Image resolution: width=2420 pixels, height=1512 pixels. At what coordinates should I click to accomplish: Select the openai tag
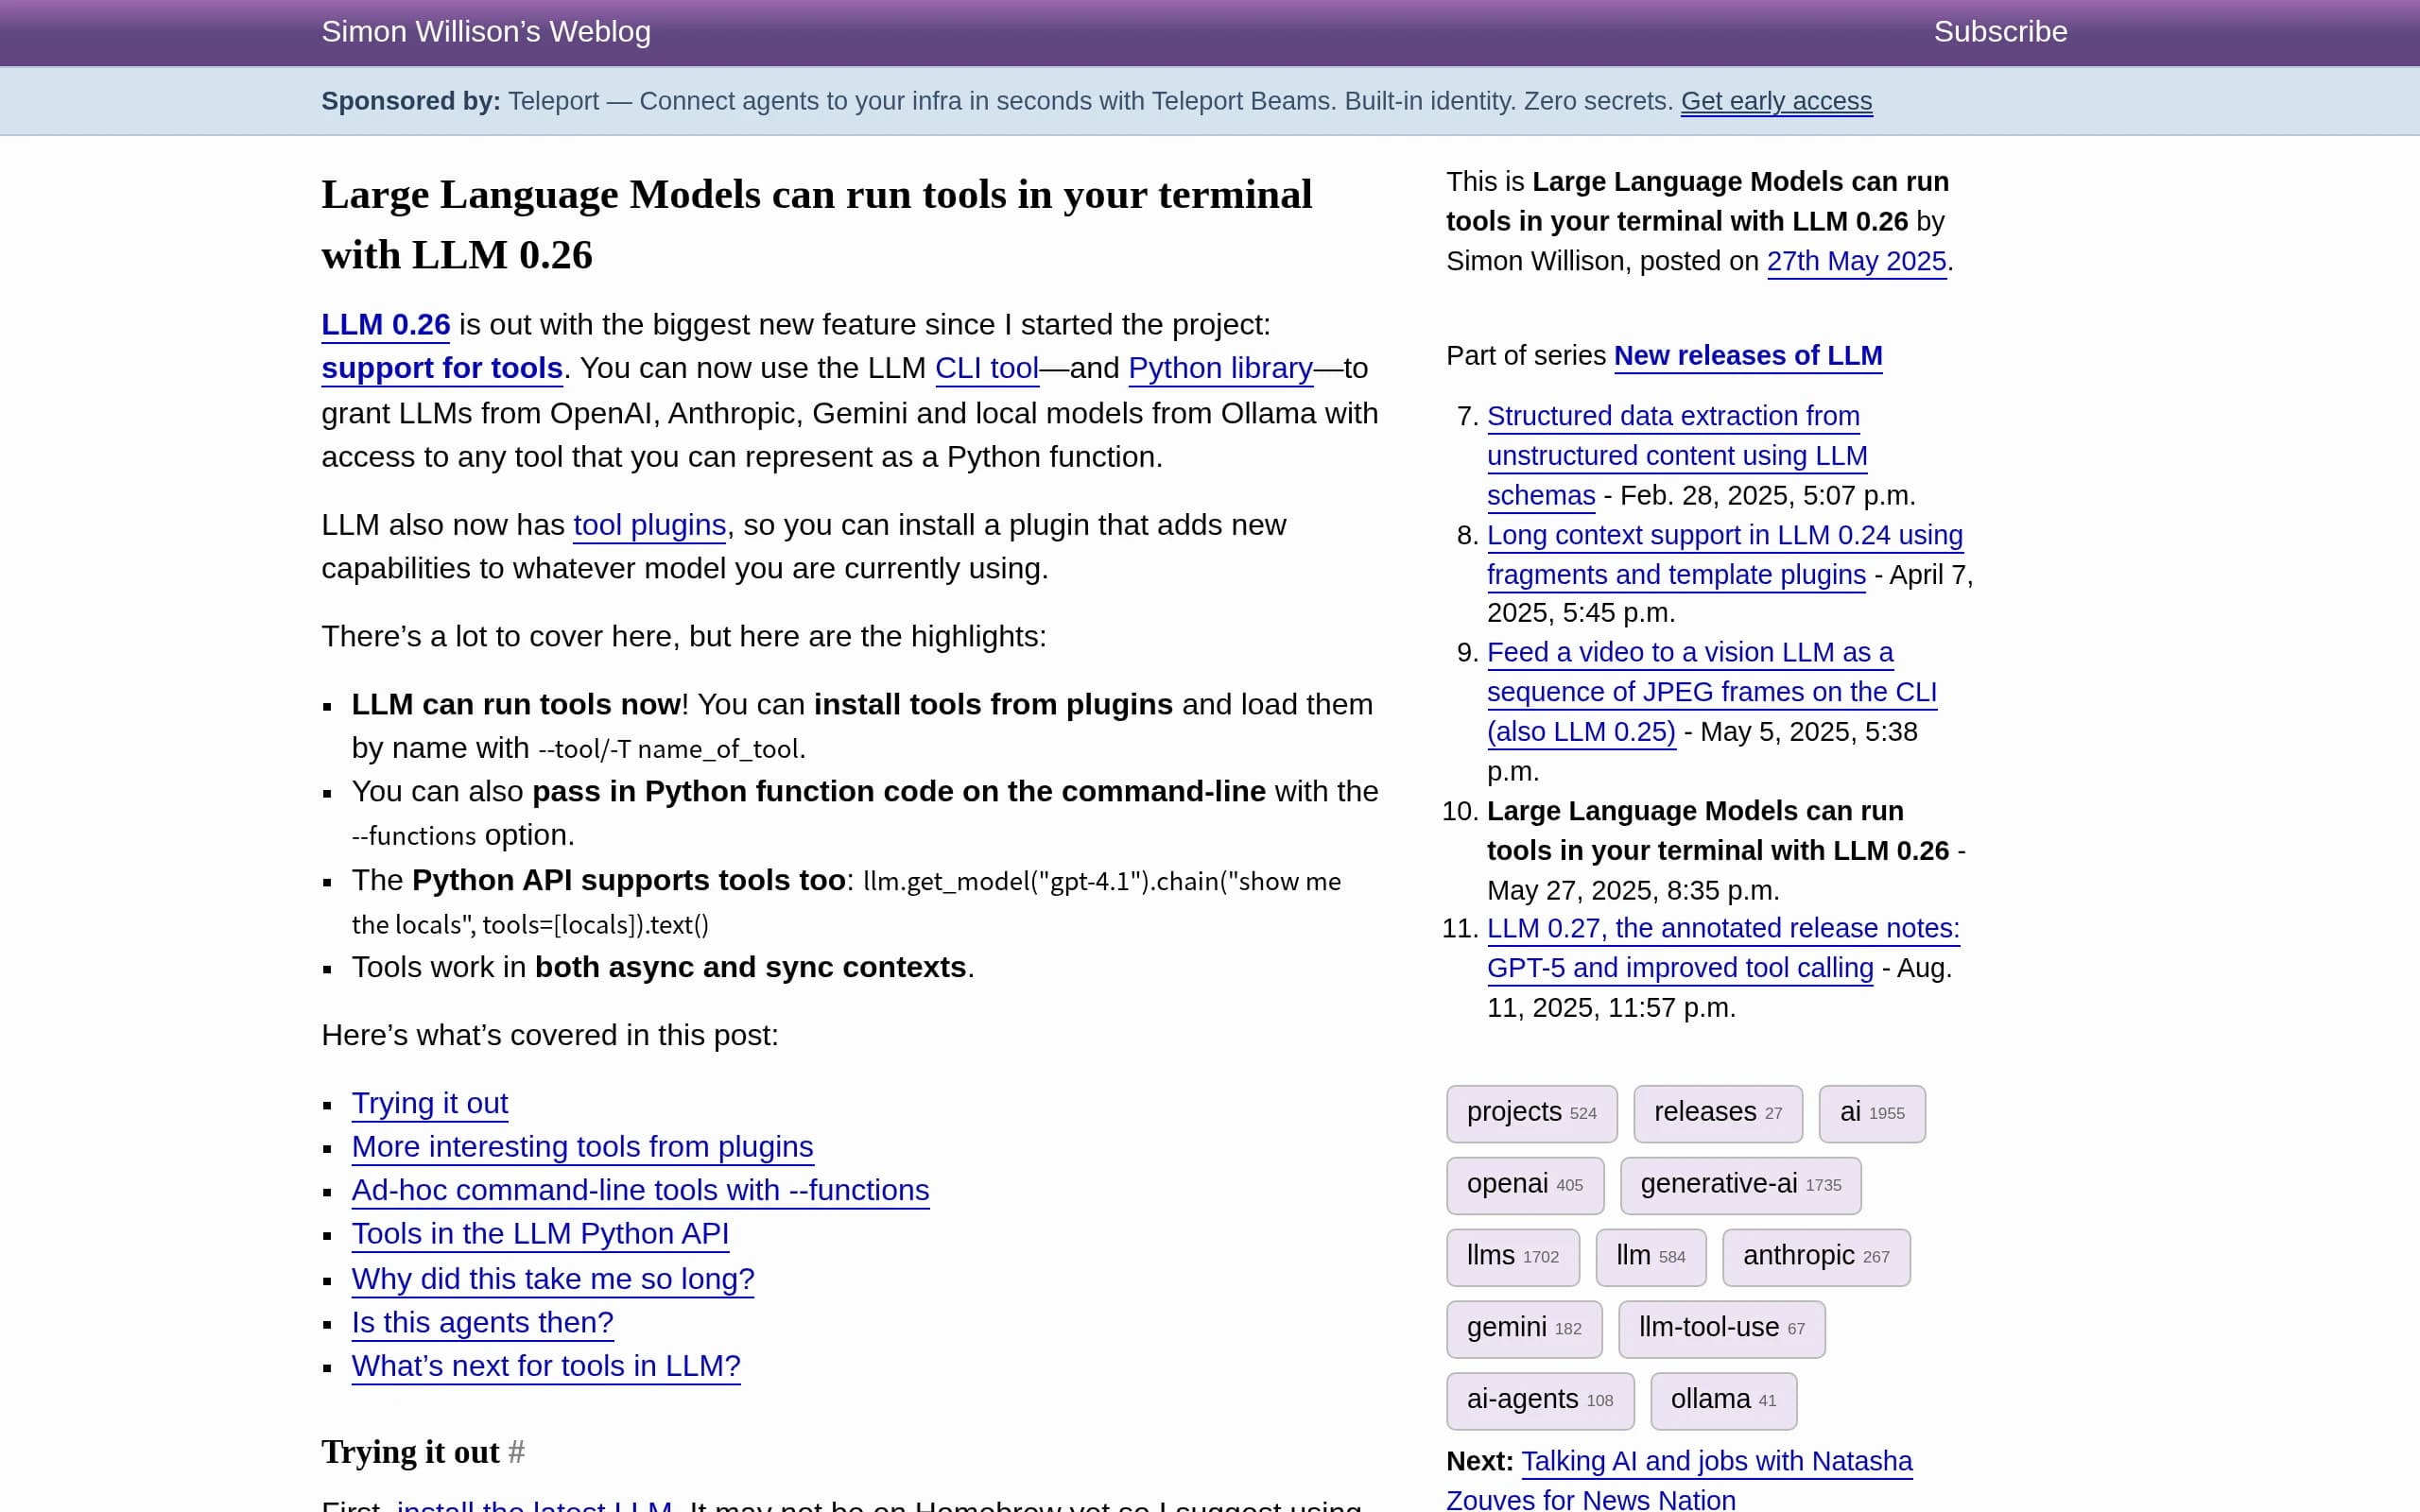coord(1524,1185)
